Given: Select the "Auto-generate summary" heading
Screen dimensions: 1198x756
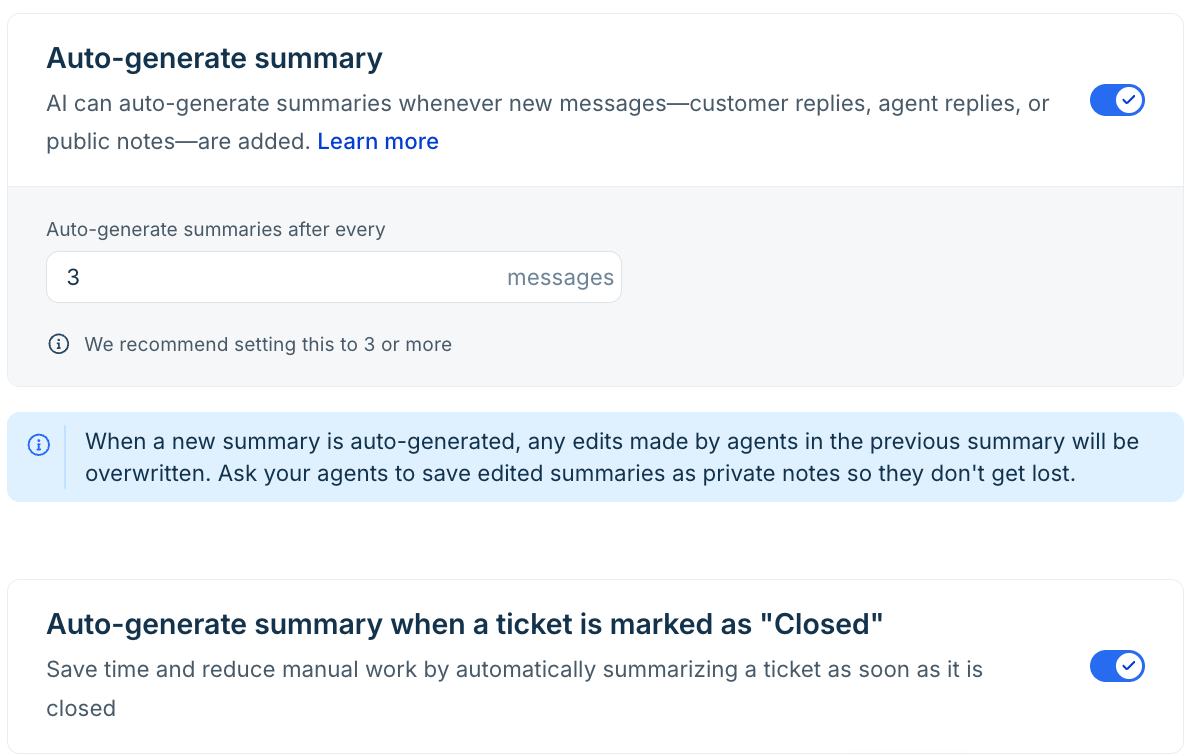Looking at the screenshot, I should [214, 59].
